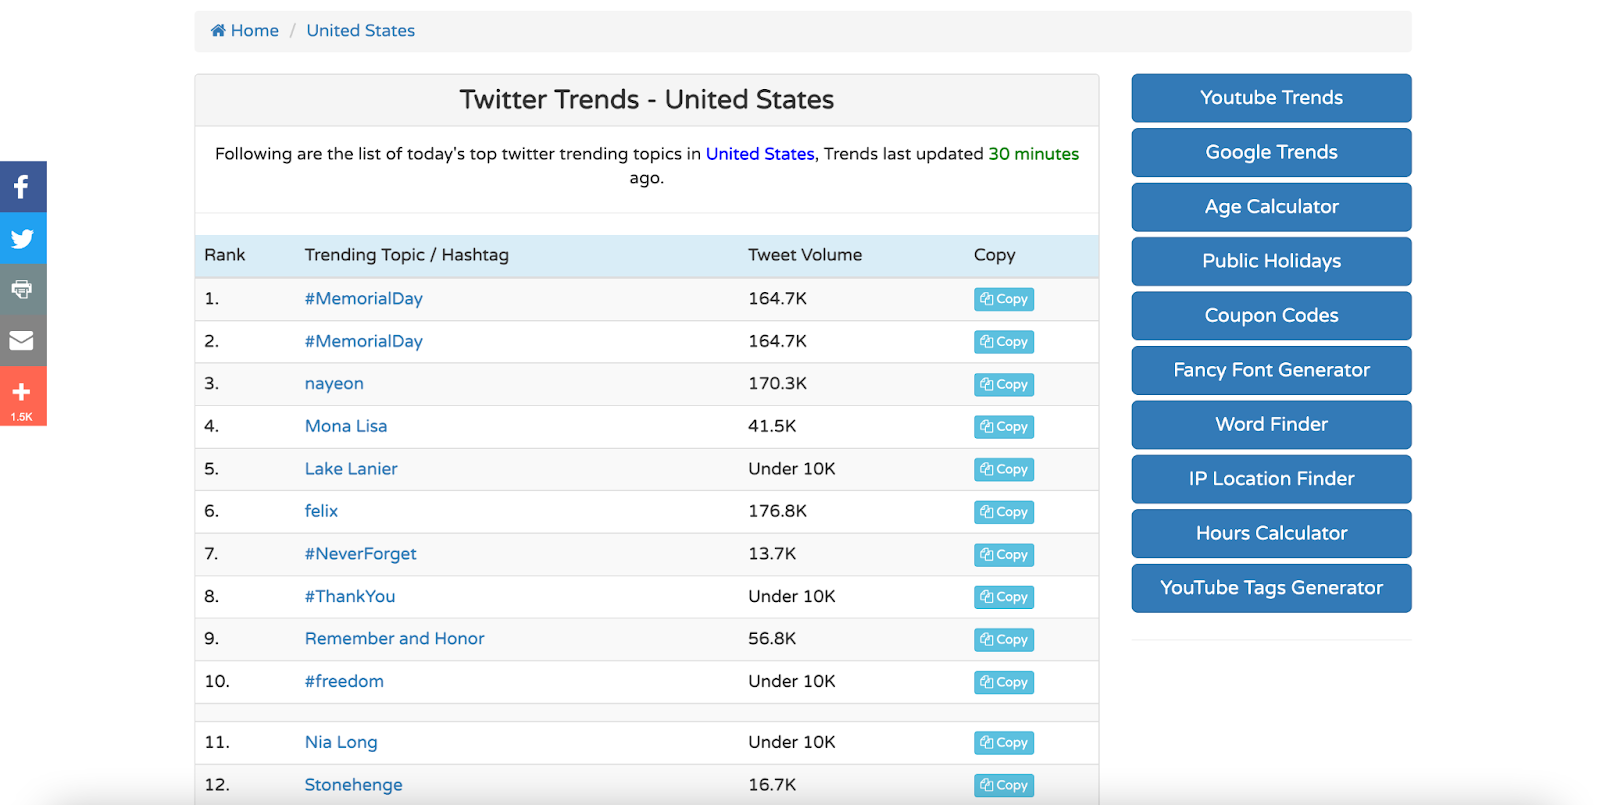This screenshot has height=805, width=1600.
Task: Copy the Remember and Honor trend
Action: pos(1004,640)
